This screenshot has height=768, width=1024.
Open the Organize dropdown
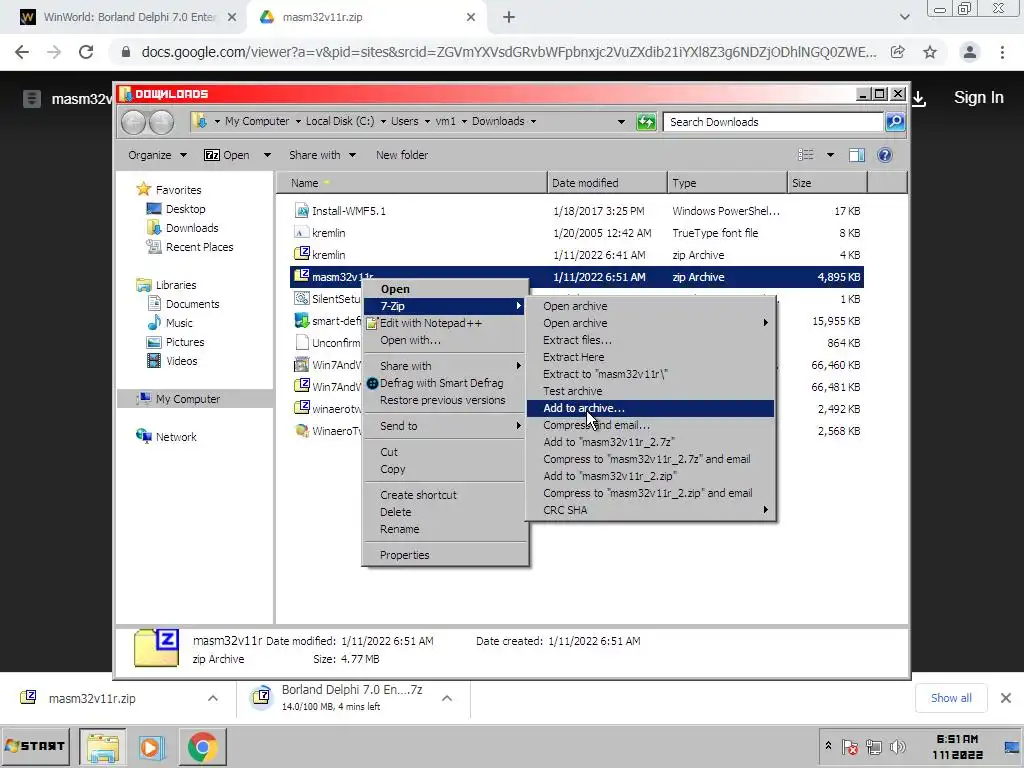pyautogui.click(x=157, y=155)
